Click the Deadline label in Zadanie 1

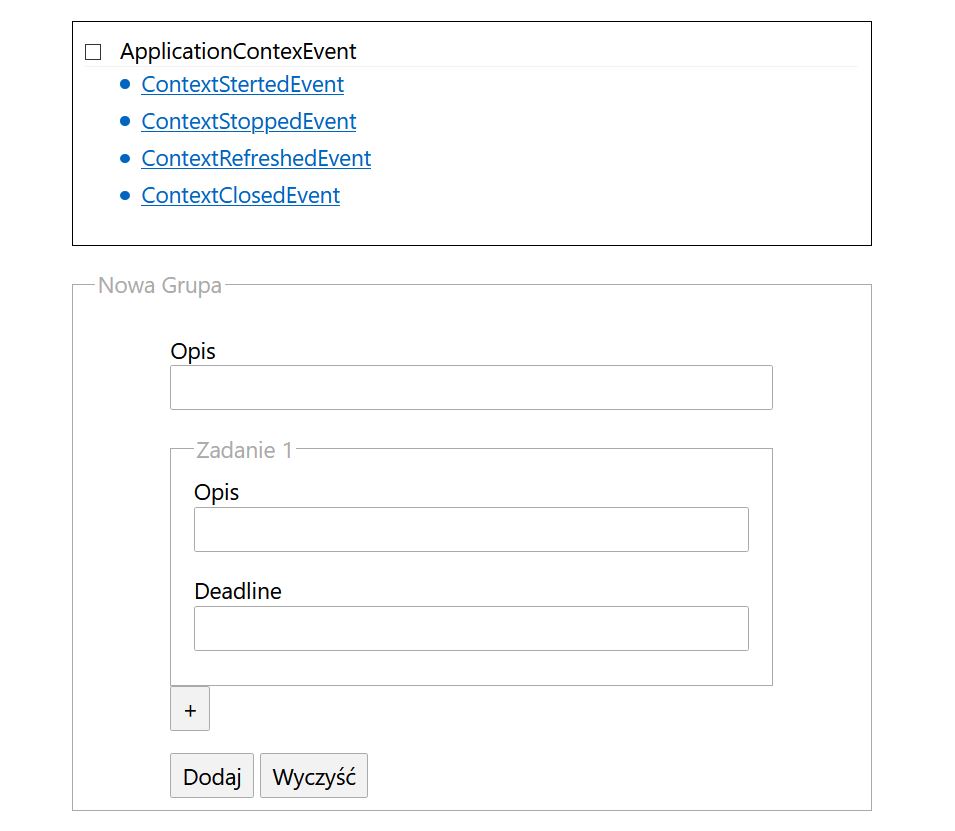[236, 591]
